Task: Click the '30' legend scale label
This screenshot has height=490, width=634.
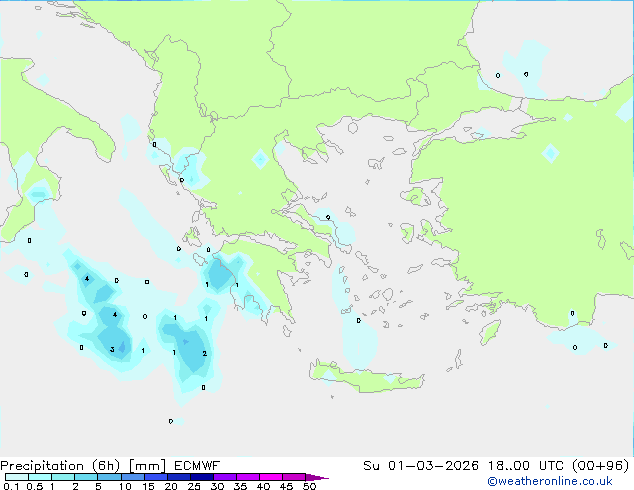Action: tap(217, 486)
